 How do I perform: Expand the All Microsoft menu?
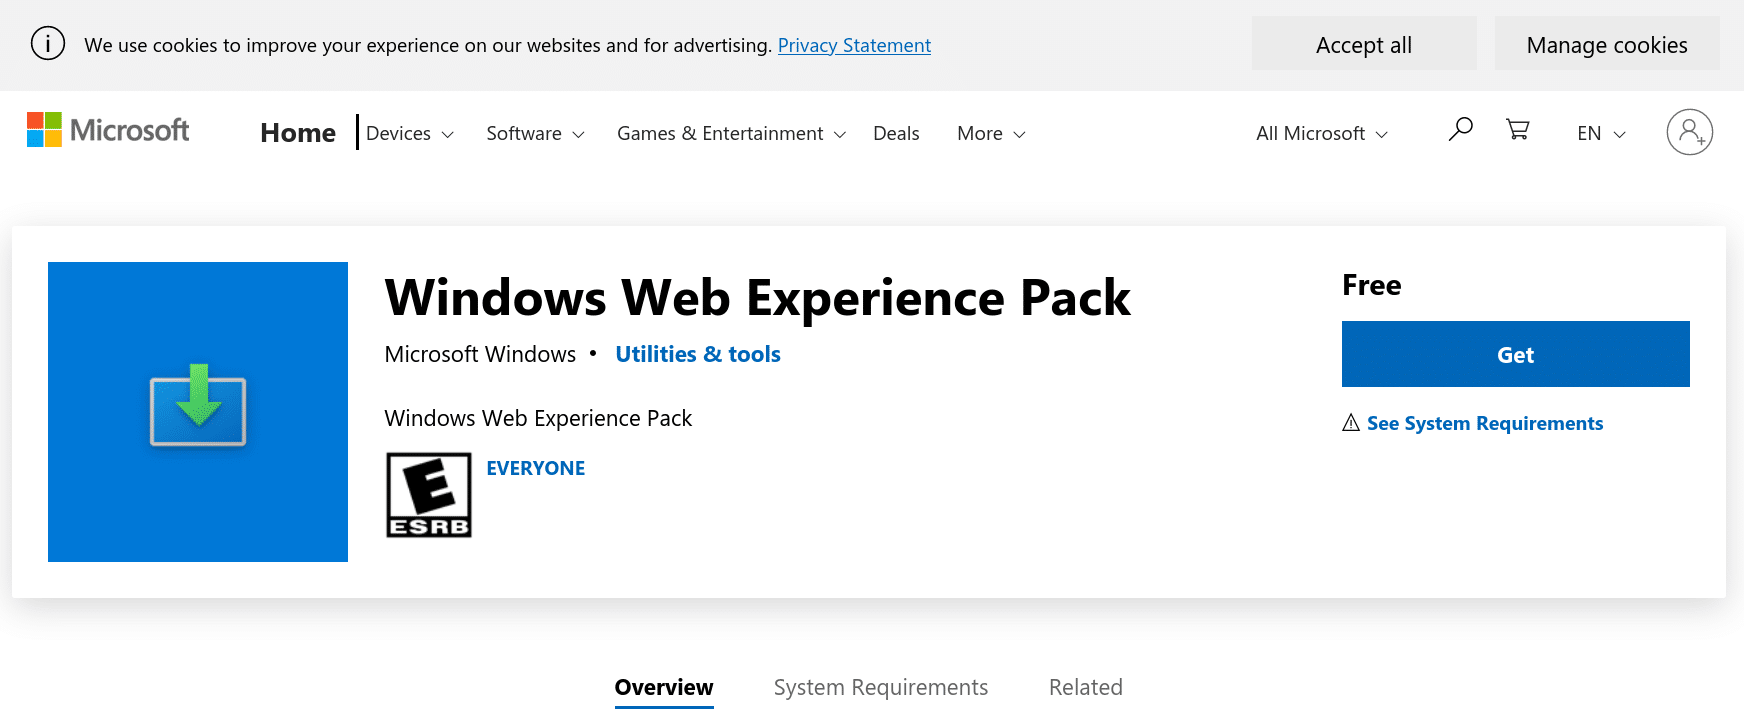point(1322,133)
